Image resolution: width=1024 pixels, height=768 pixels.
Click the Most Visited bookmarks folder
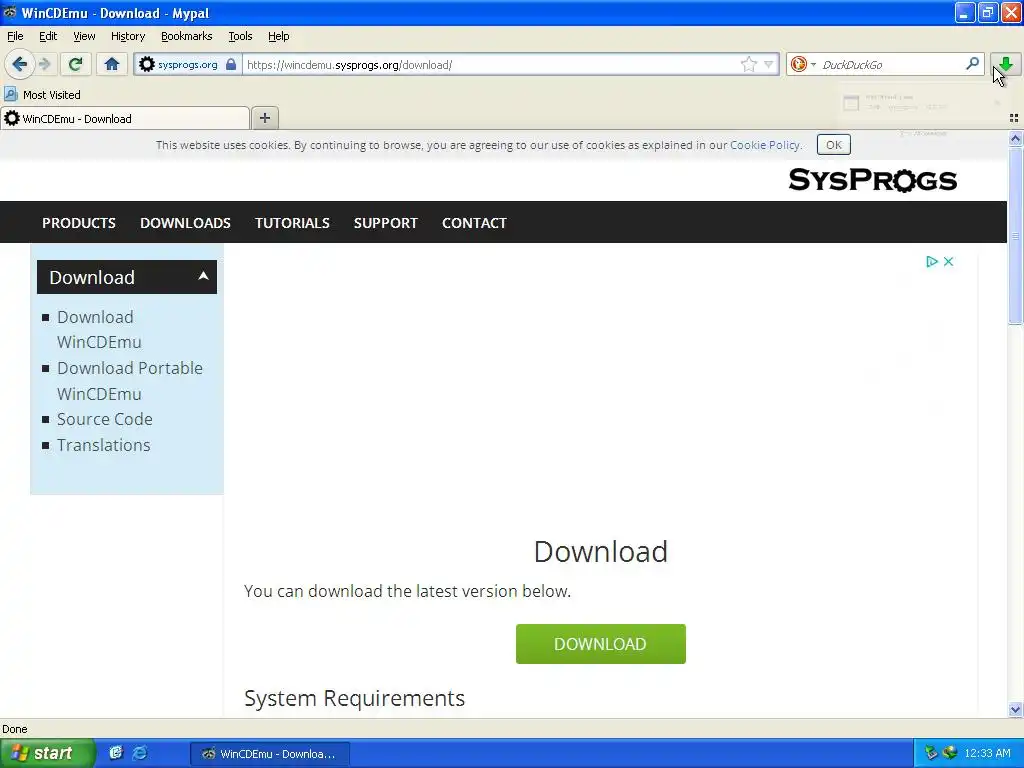coord(43,95)
